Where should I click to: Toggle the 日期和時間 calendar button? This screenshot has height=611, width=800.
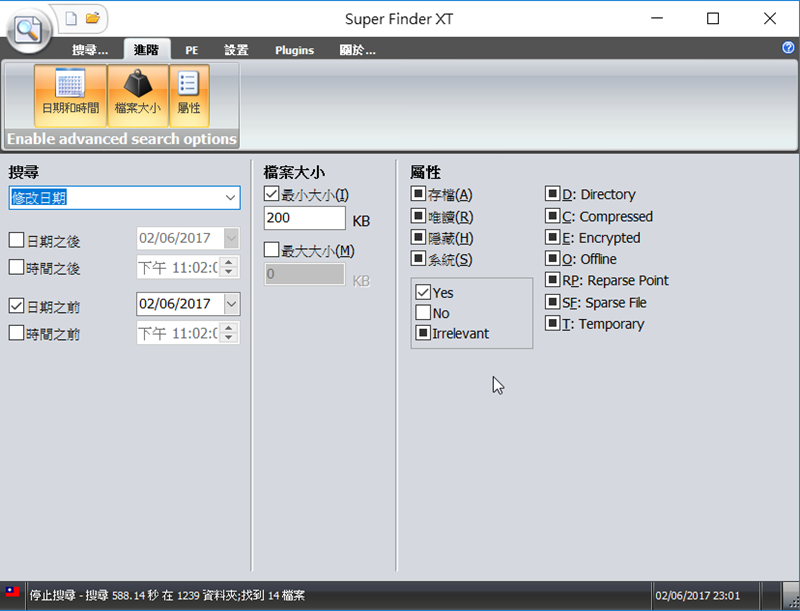70,95
